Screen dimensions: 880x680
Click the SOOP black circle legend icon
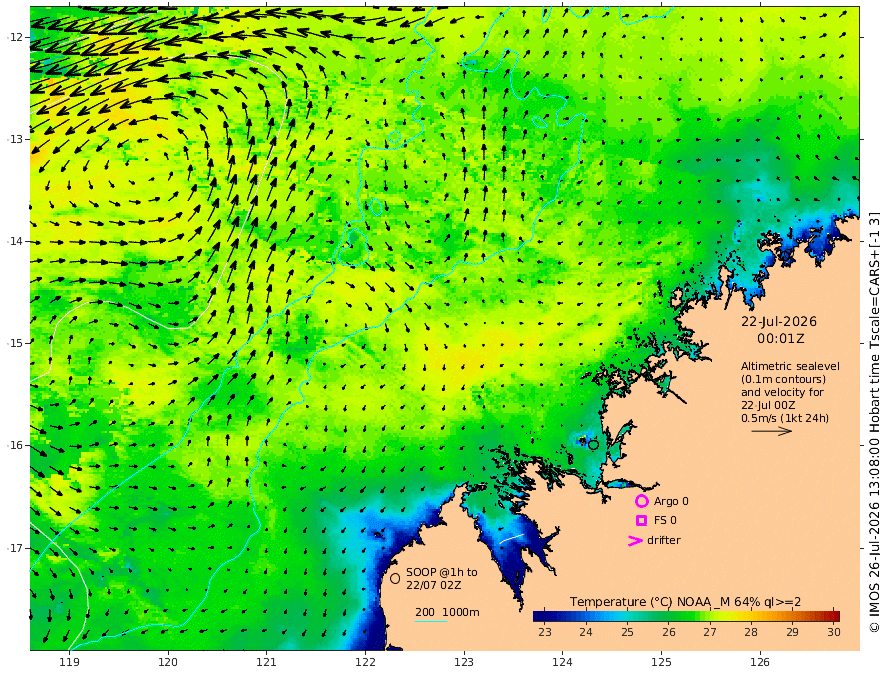point(395,578)
